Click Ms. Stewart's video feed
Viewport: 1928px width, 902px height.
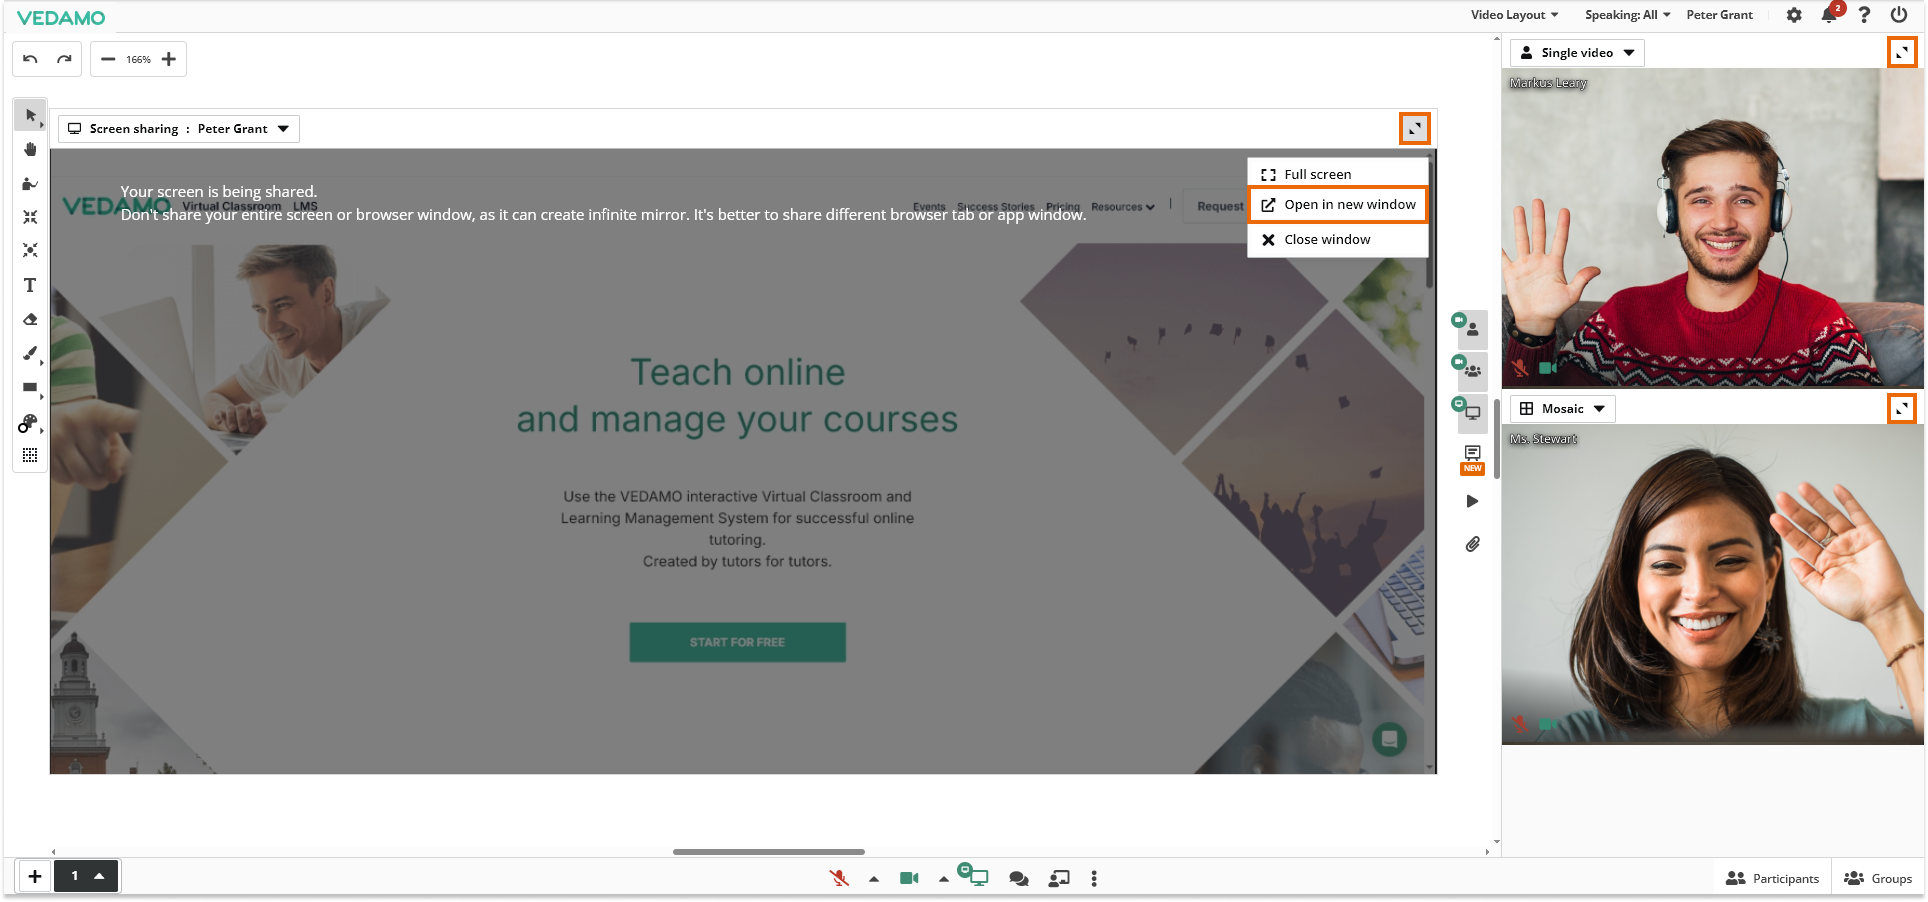(x=1712, y=585)
